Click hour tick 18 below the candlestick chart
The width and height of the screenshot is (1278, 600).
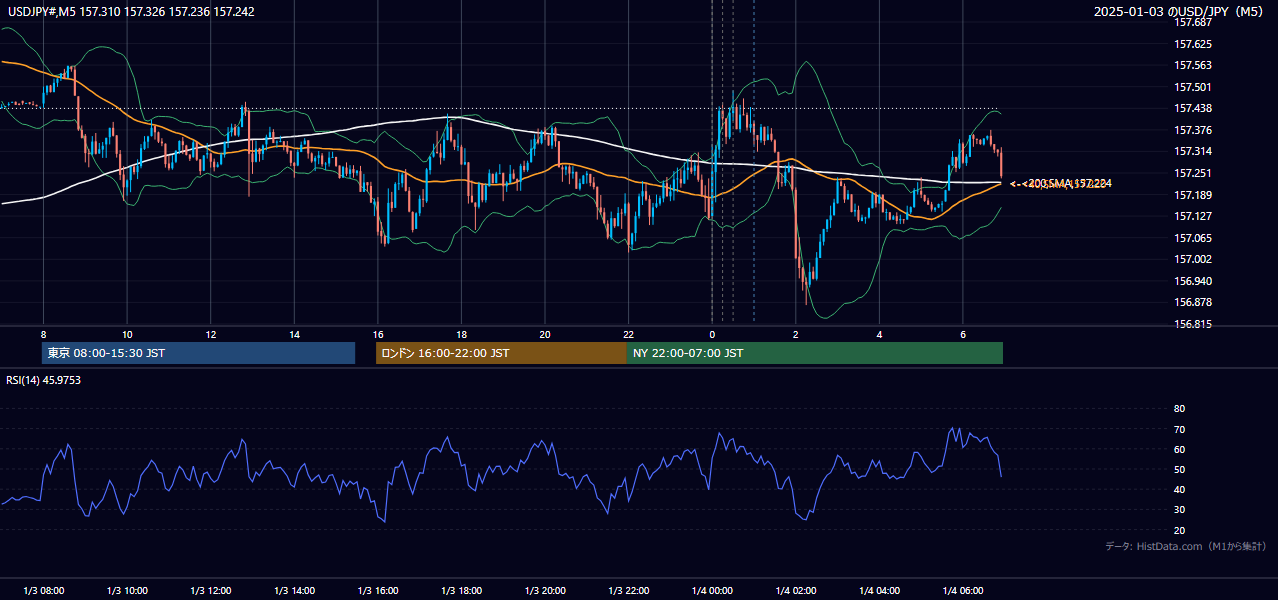click(x=462, y=334)
